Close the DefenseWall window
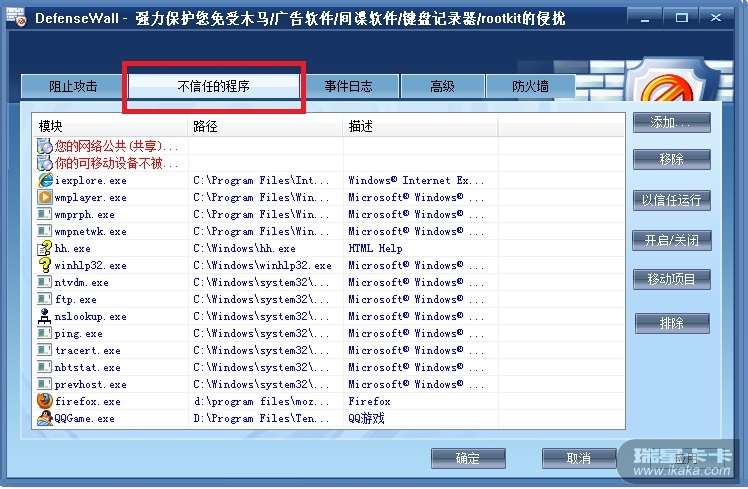748x489 pixels. click(716, 18)
